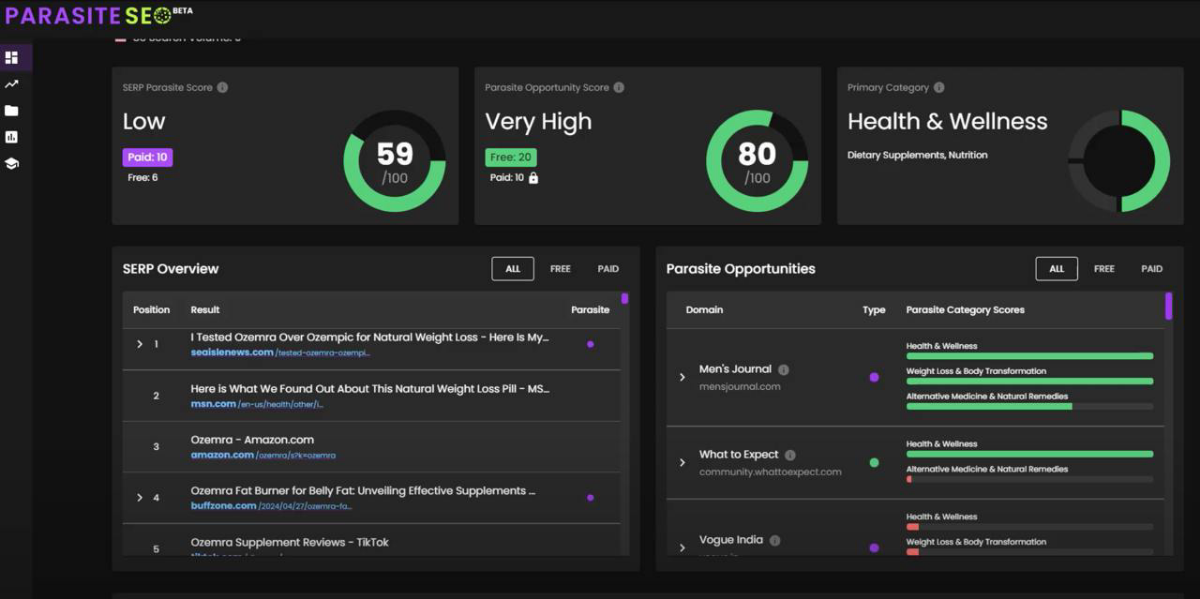Click 'Ozemra Fat Burner for Belly Fat' title
This screenshot has width=1200, height=599.
tap(363, 491)
